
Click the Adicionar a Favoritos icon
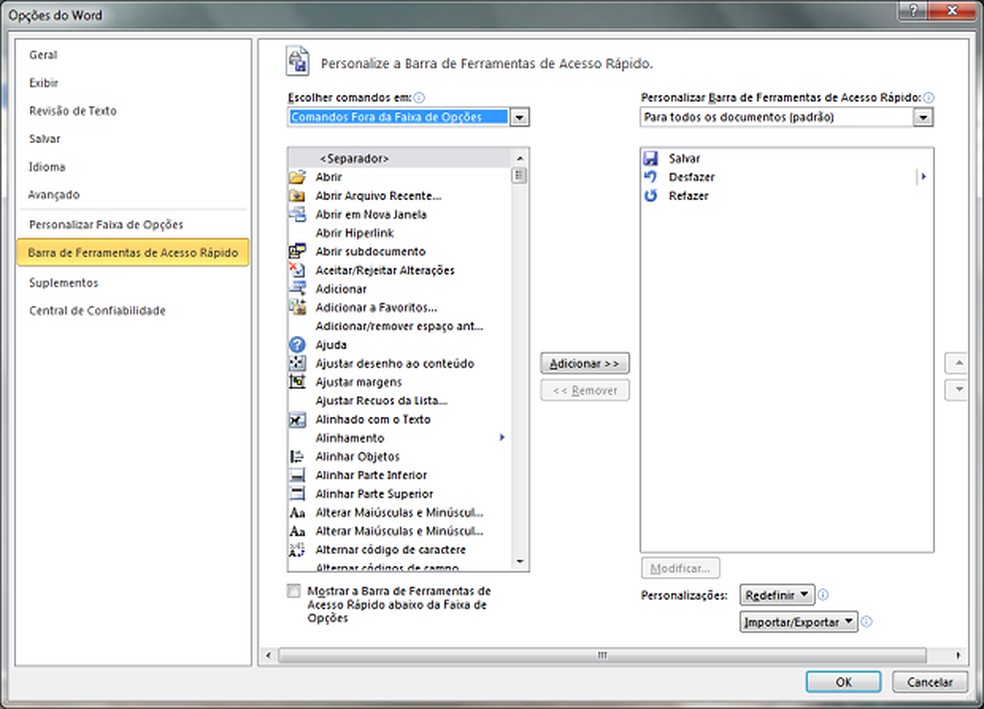point(297,307)
